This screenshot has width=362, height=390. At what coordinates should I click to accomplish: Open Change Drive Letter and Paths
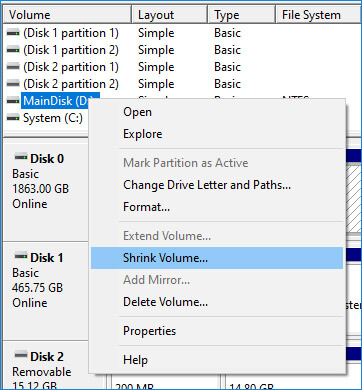(217, 185)
